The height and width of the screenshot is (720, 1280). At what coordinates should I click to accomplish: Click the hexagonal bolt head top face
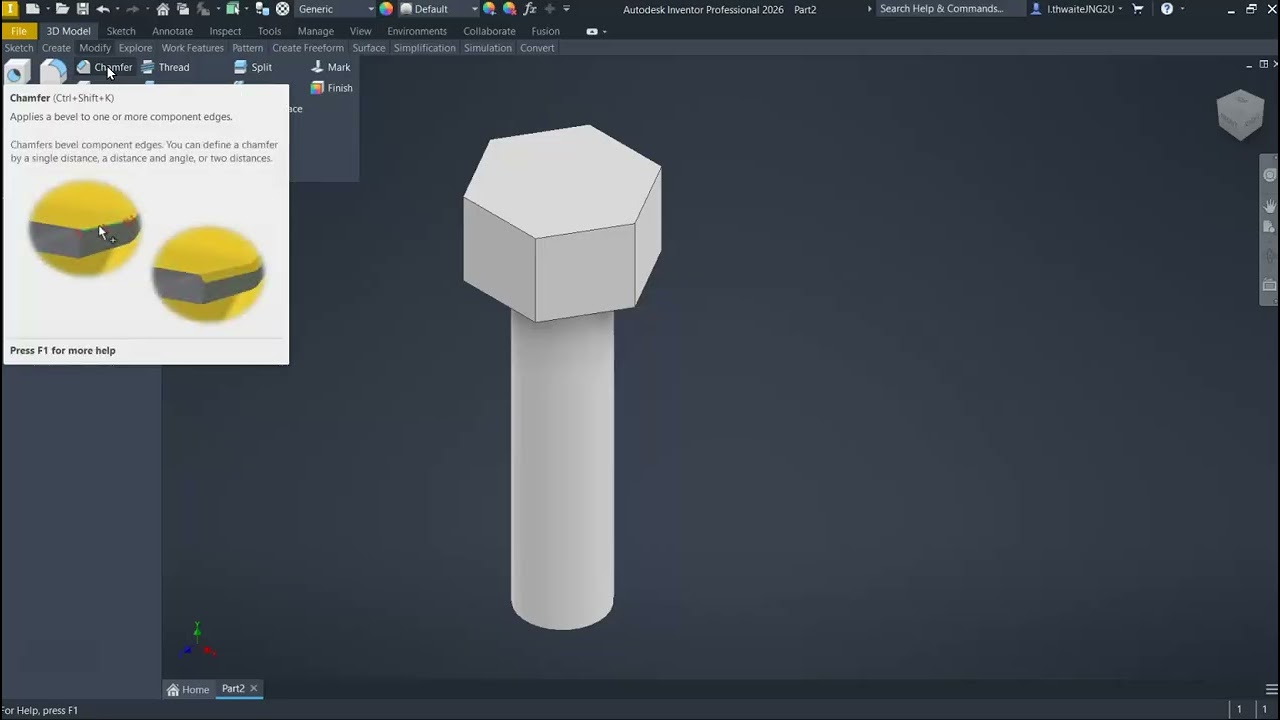coord(562,180)
